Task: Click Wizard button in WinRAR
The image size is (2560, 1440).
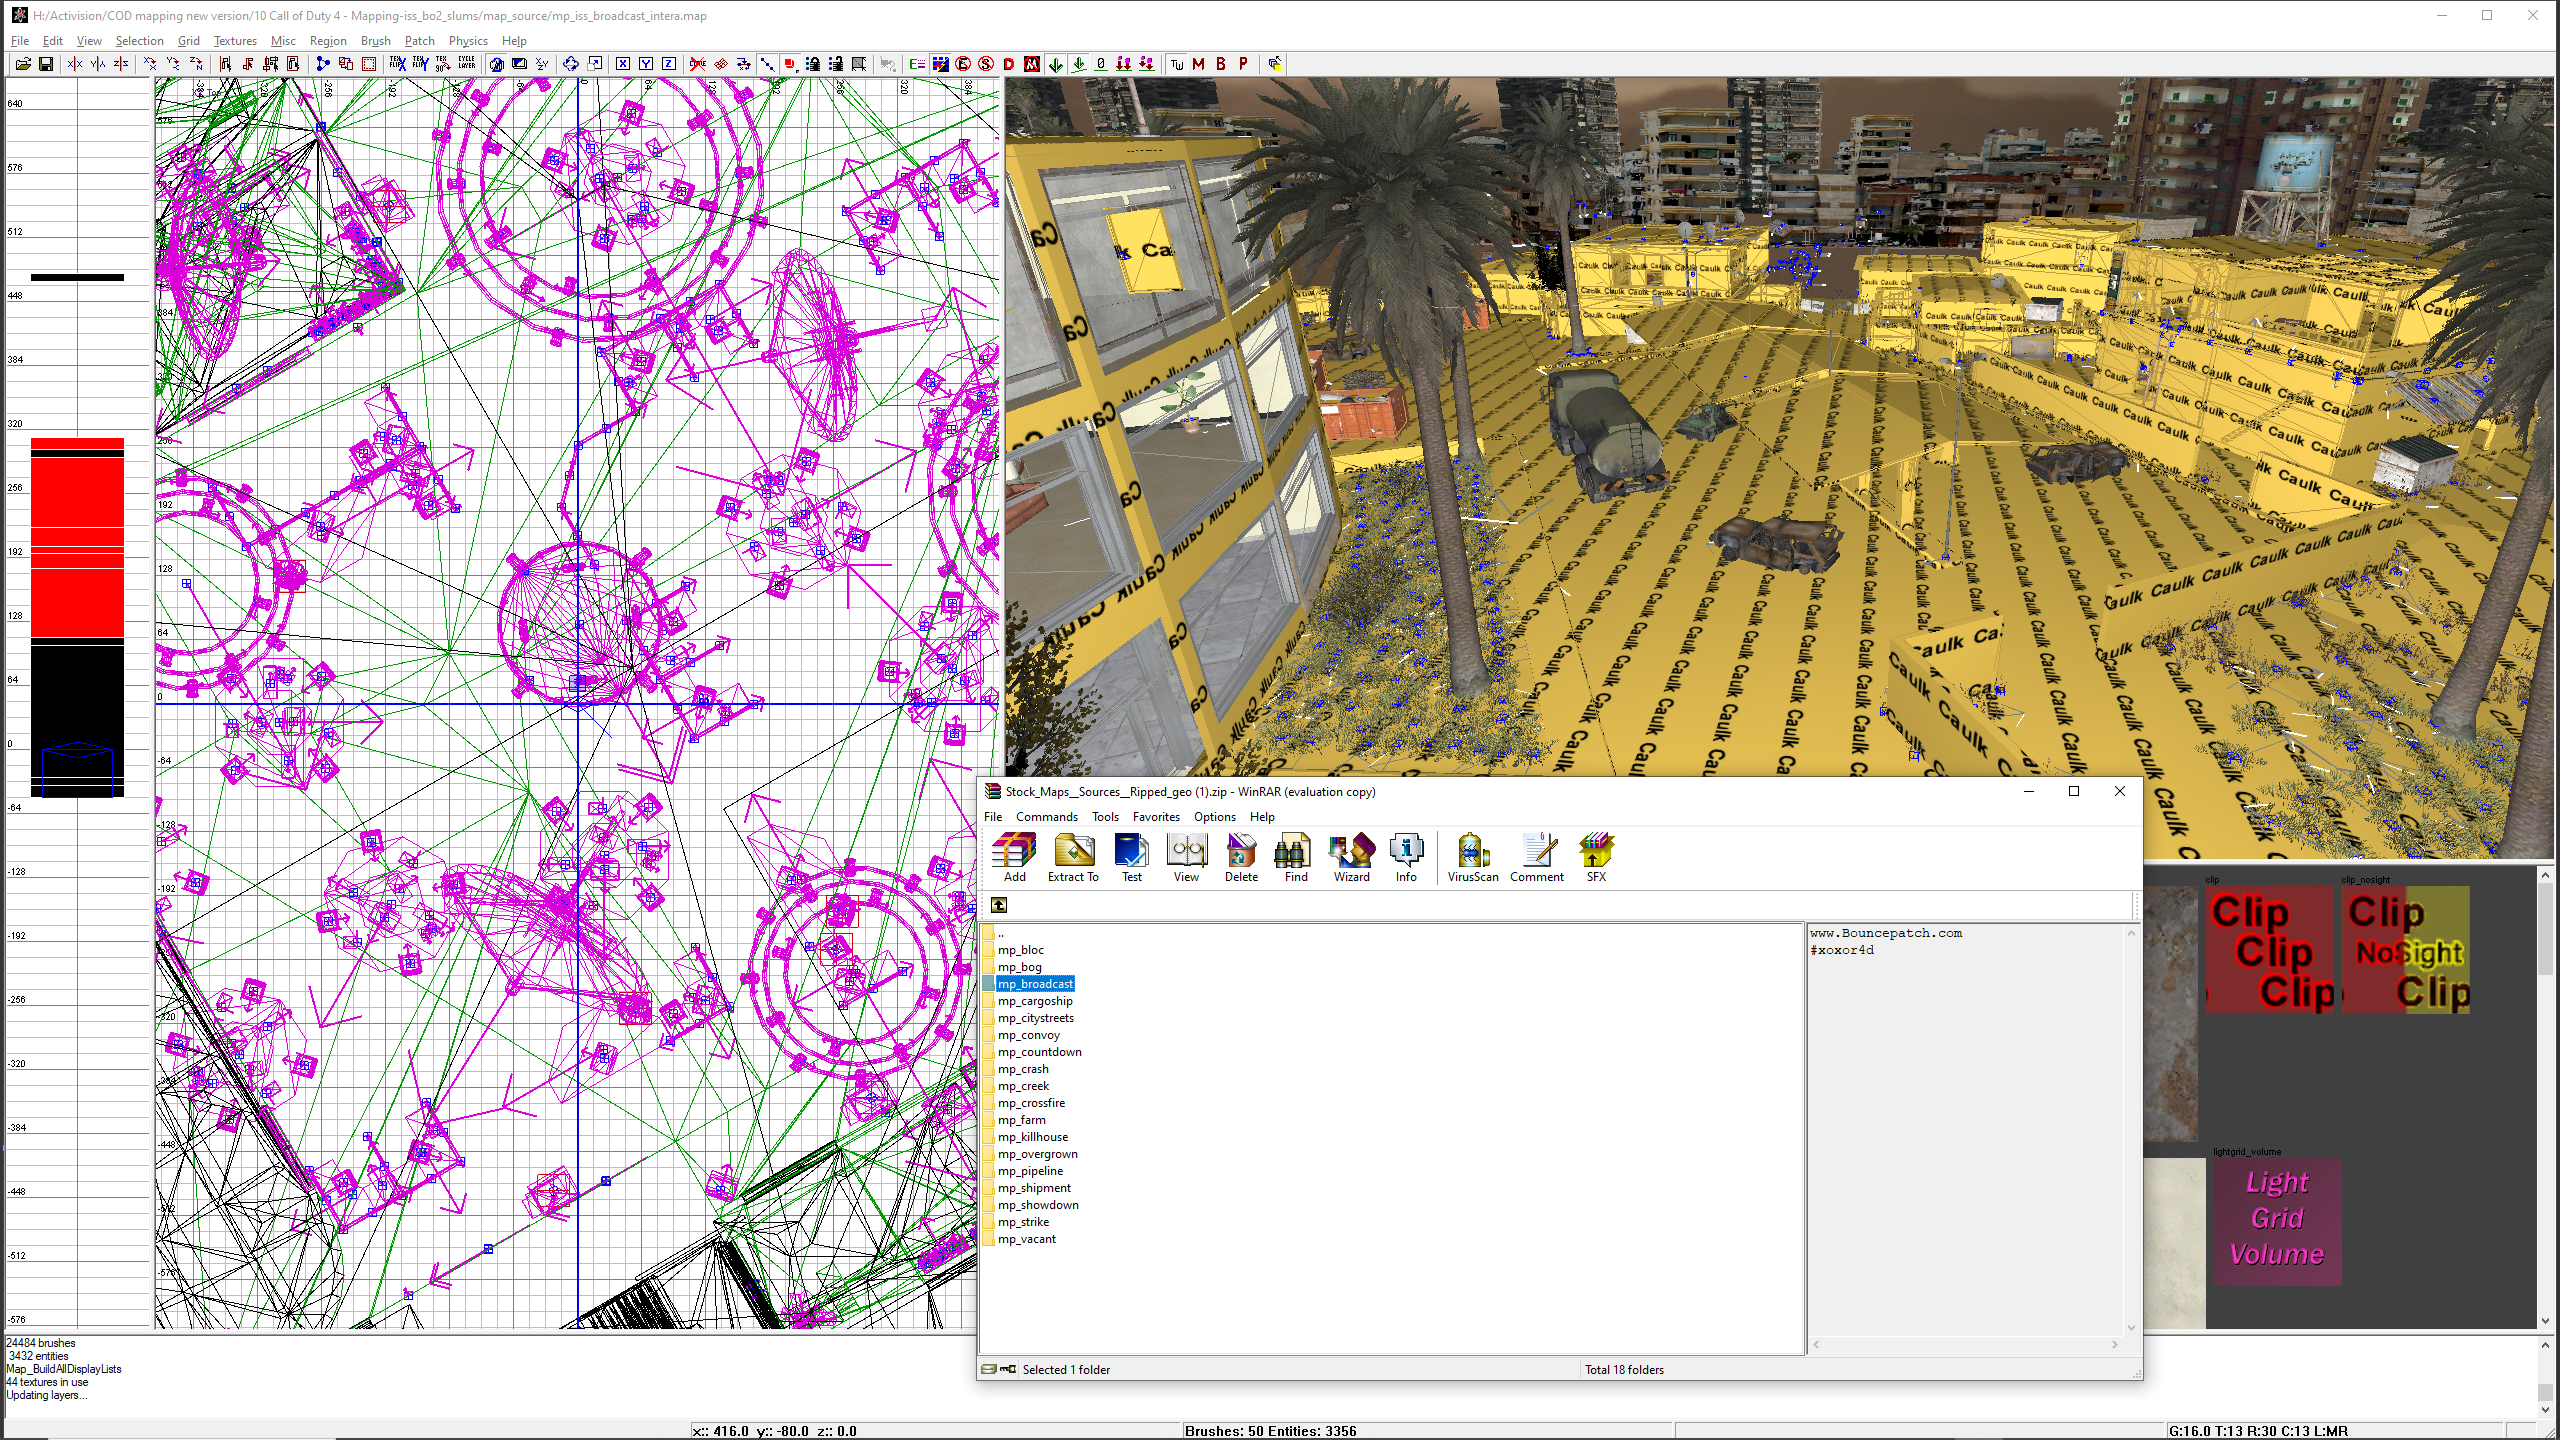Action: (1351, 858)
